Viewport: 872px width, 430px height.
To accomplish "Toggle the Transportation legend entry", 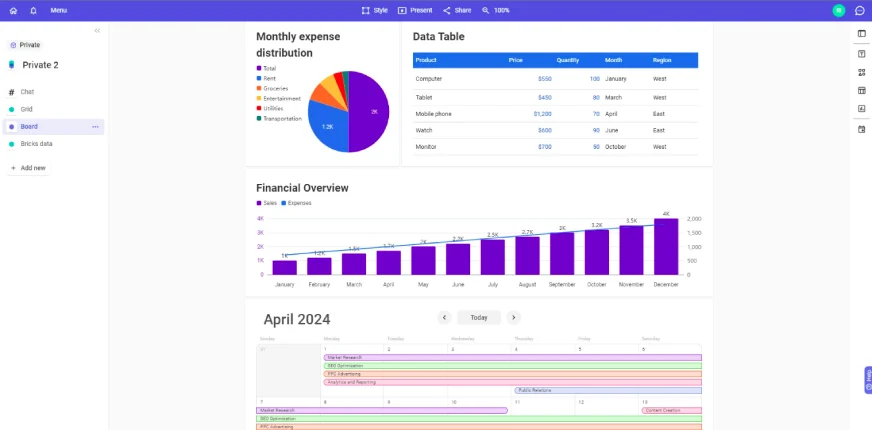I will pyautogui.click(x=279, y=118).
